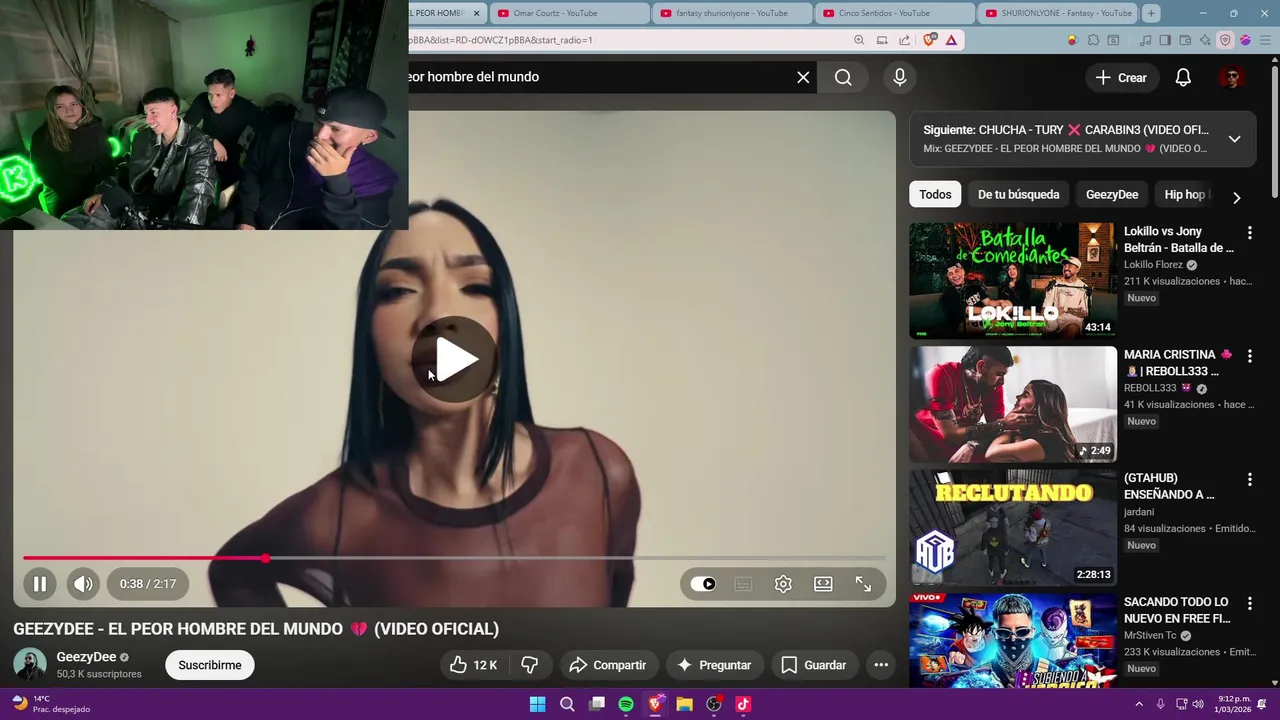The image size is (1280, 720).
Task: Subscribe with the Suscribirme button
Action: [210, 665]
